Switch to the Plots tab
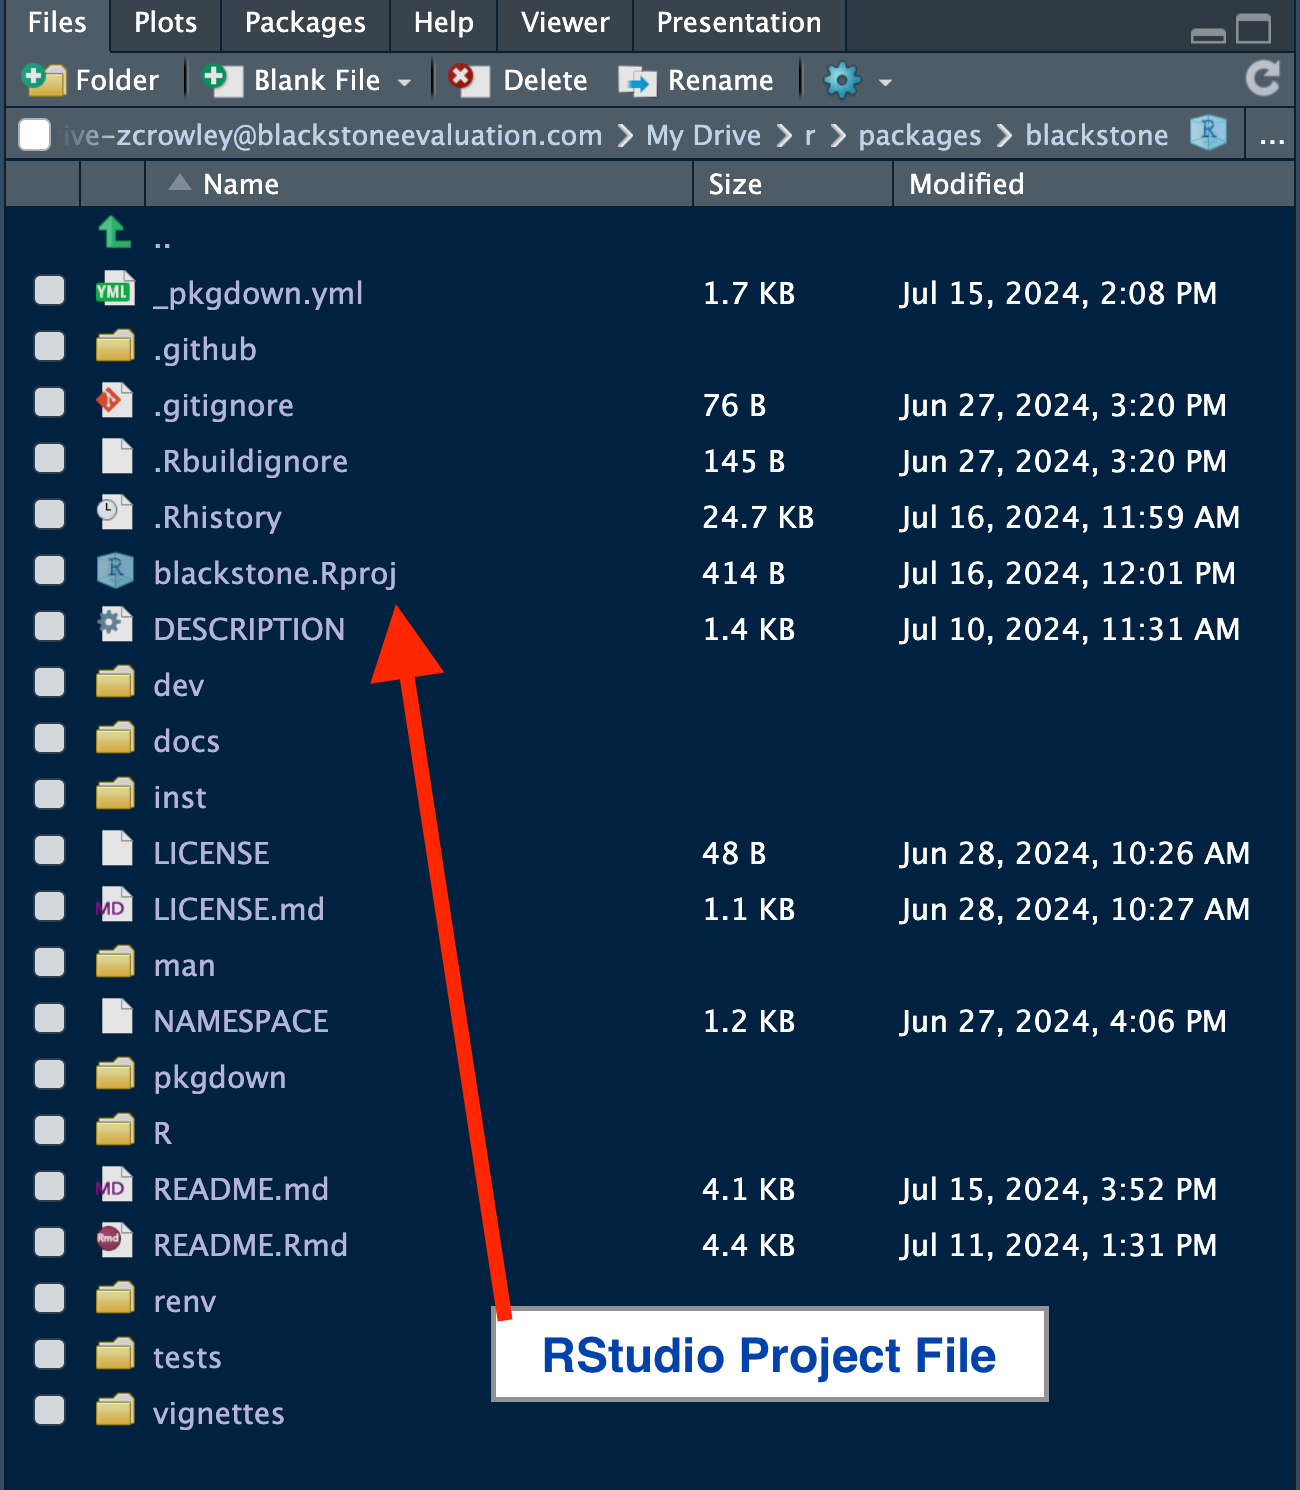Viewport: 1300px width, 1490px height. pos(163,23)
